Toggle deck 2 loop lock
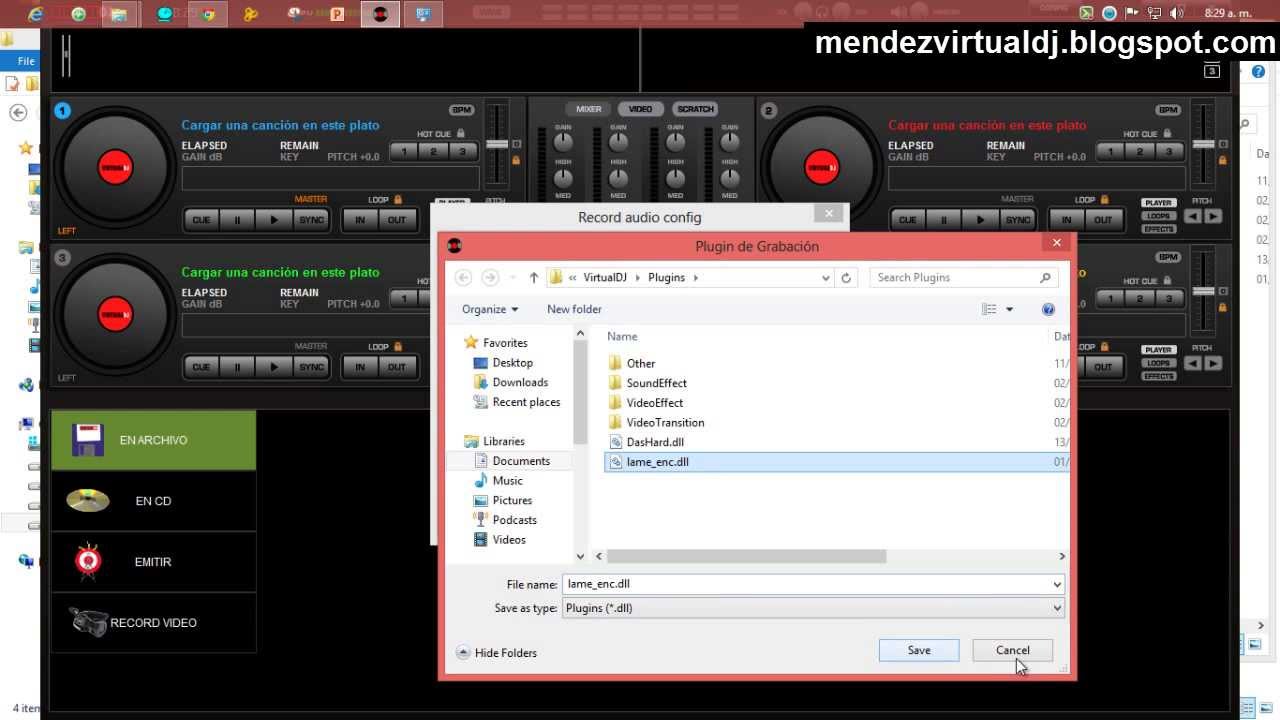The image size is (1280, 720). pos(1104,200)
